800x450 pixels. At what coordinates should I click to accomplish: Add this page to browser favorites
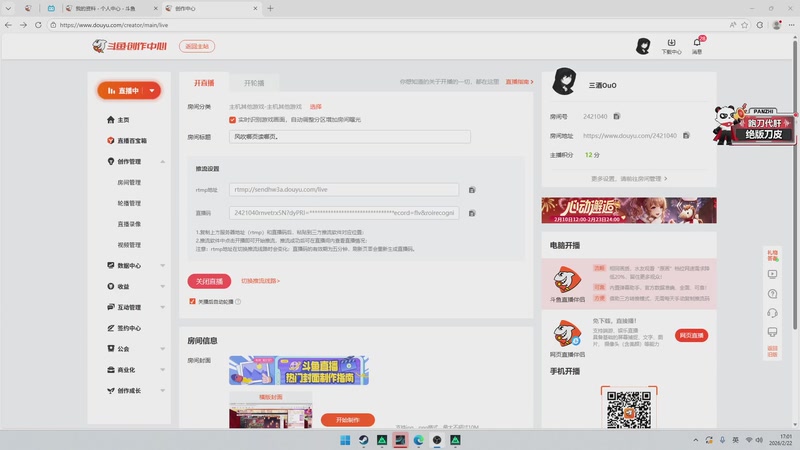pyautogui.click(x=745, y=25)
